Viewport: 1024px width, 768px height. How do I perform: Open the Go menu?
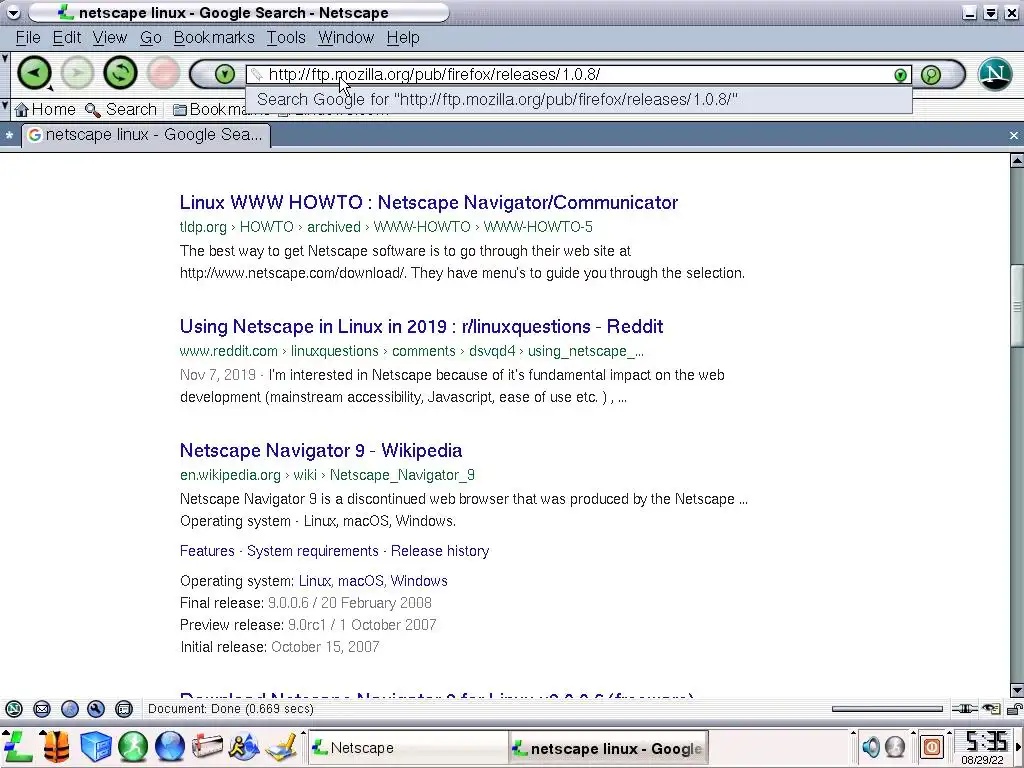(150, 38)
